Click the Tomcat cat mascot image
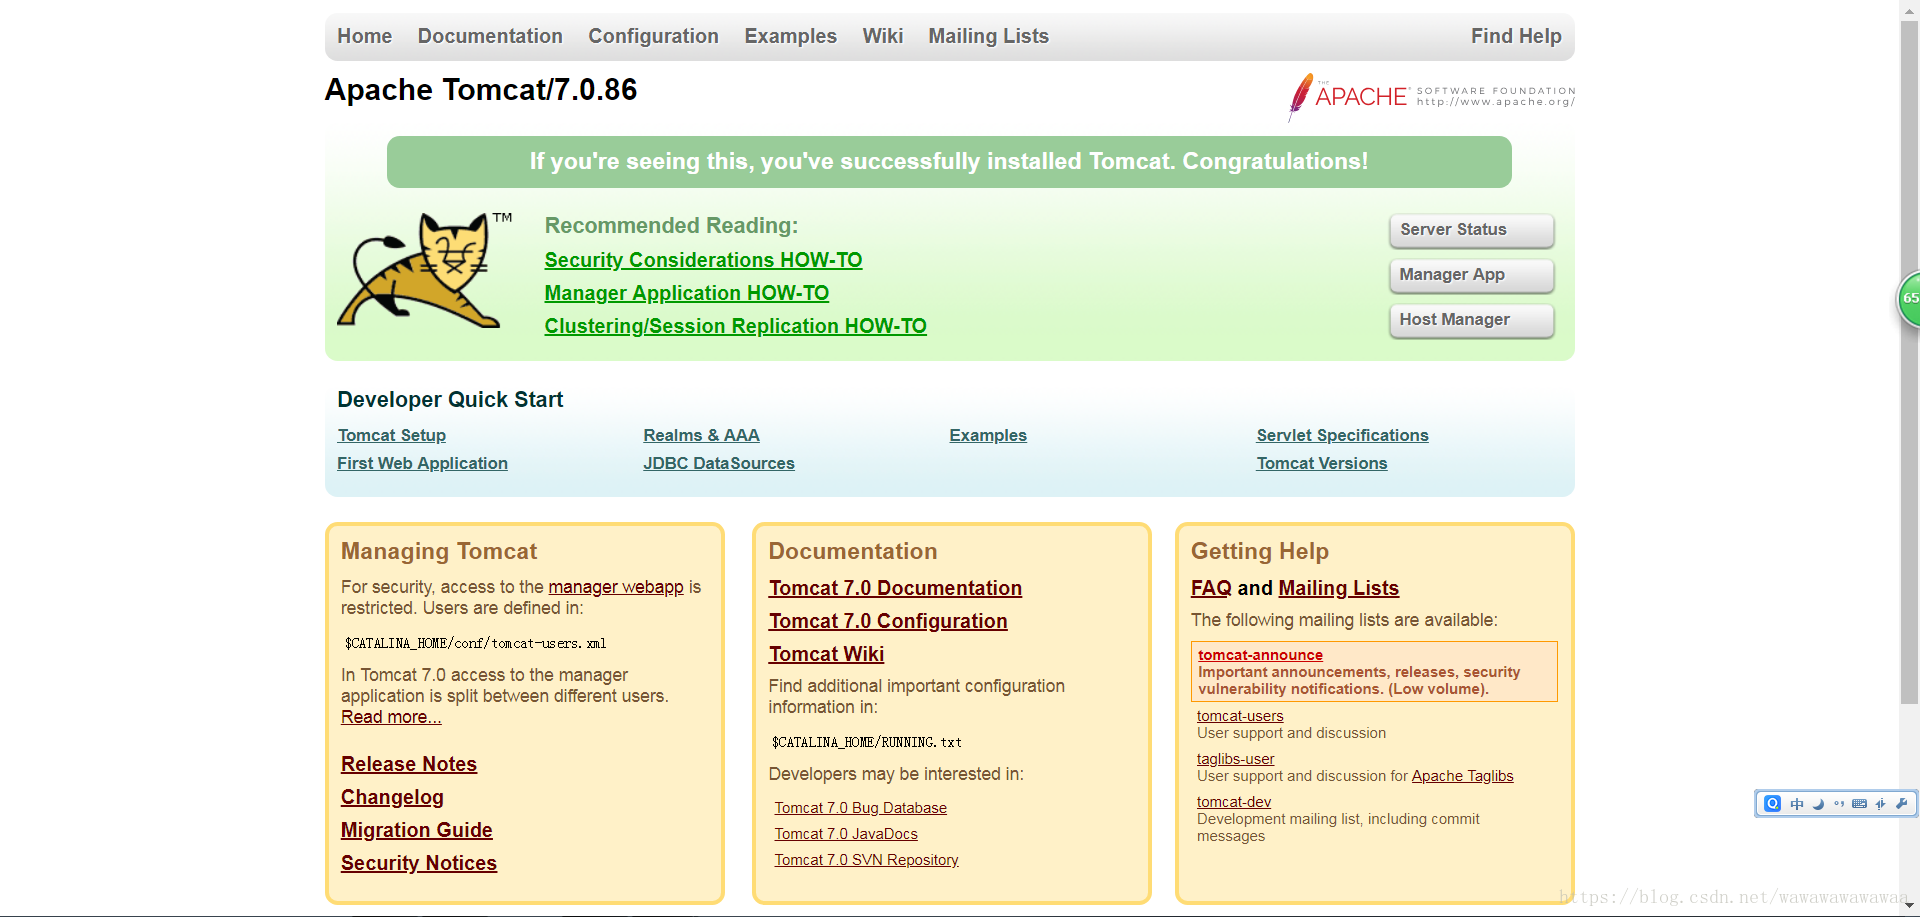Viewport: 1920px width, 917px height. 425,270
